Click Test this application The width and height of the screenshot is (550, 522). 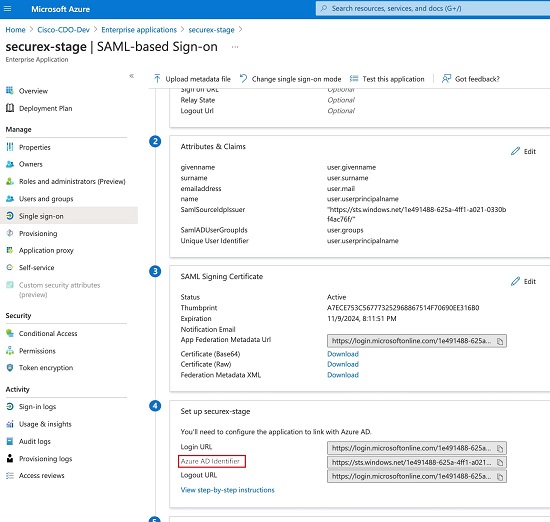387,79
